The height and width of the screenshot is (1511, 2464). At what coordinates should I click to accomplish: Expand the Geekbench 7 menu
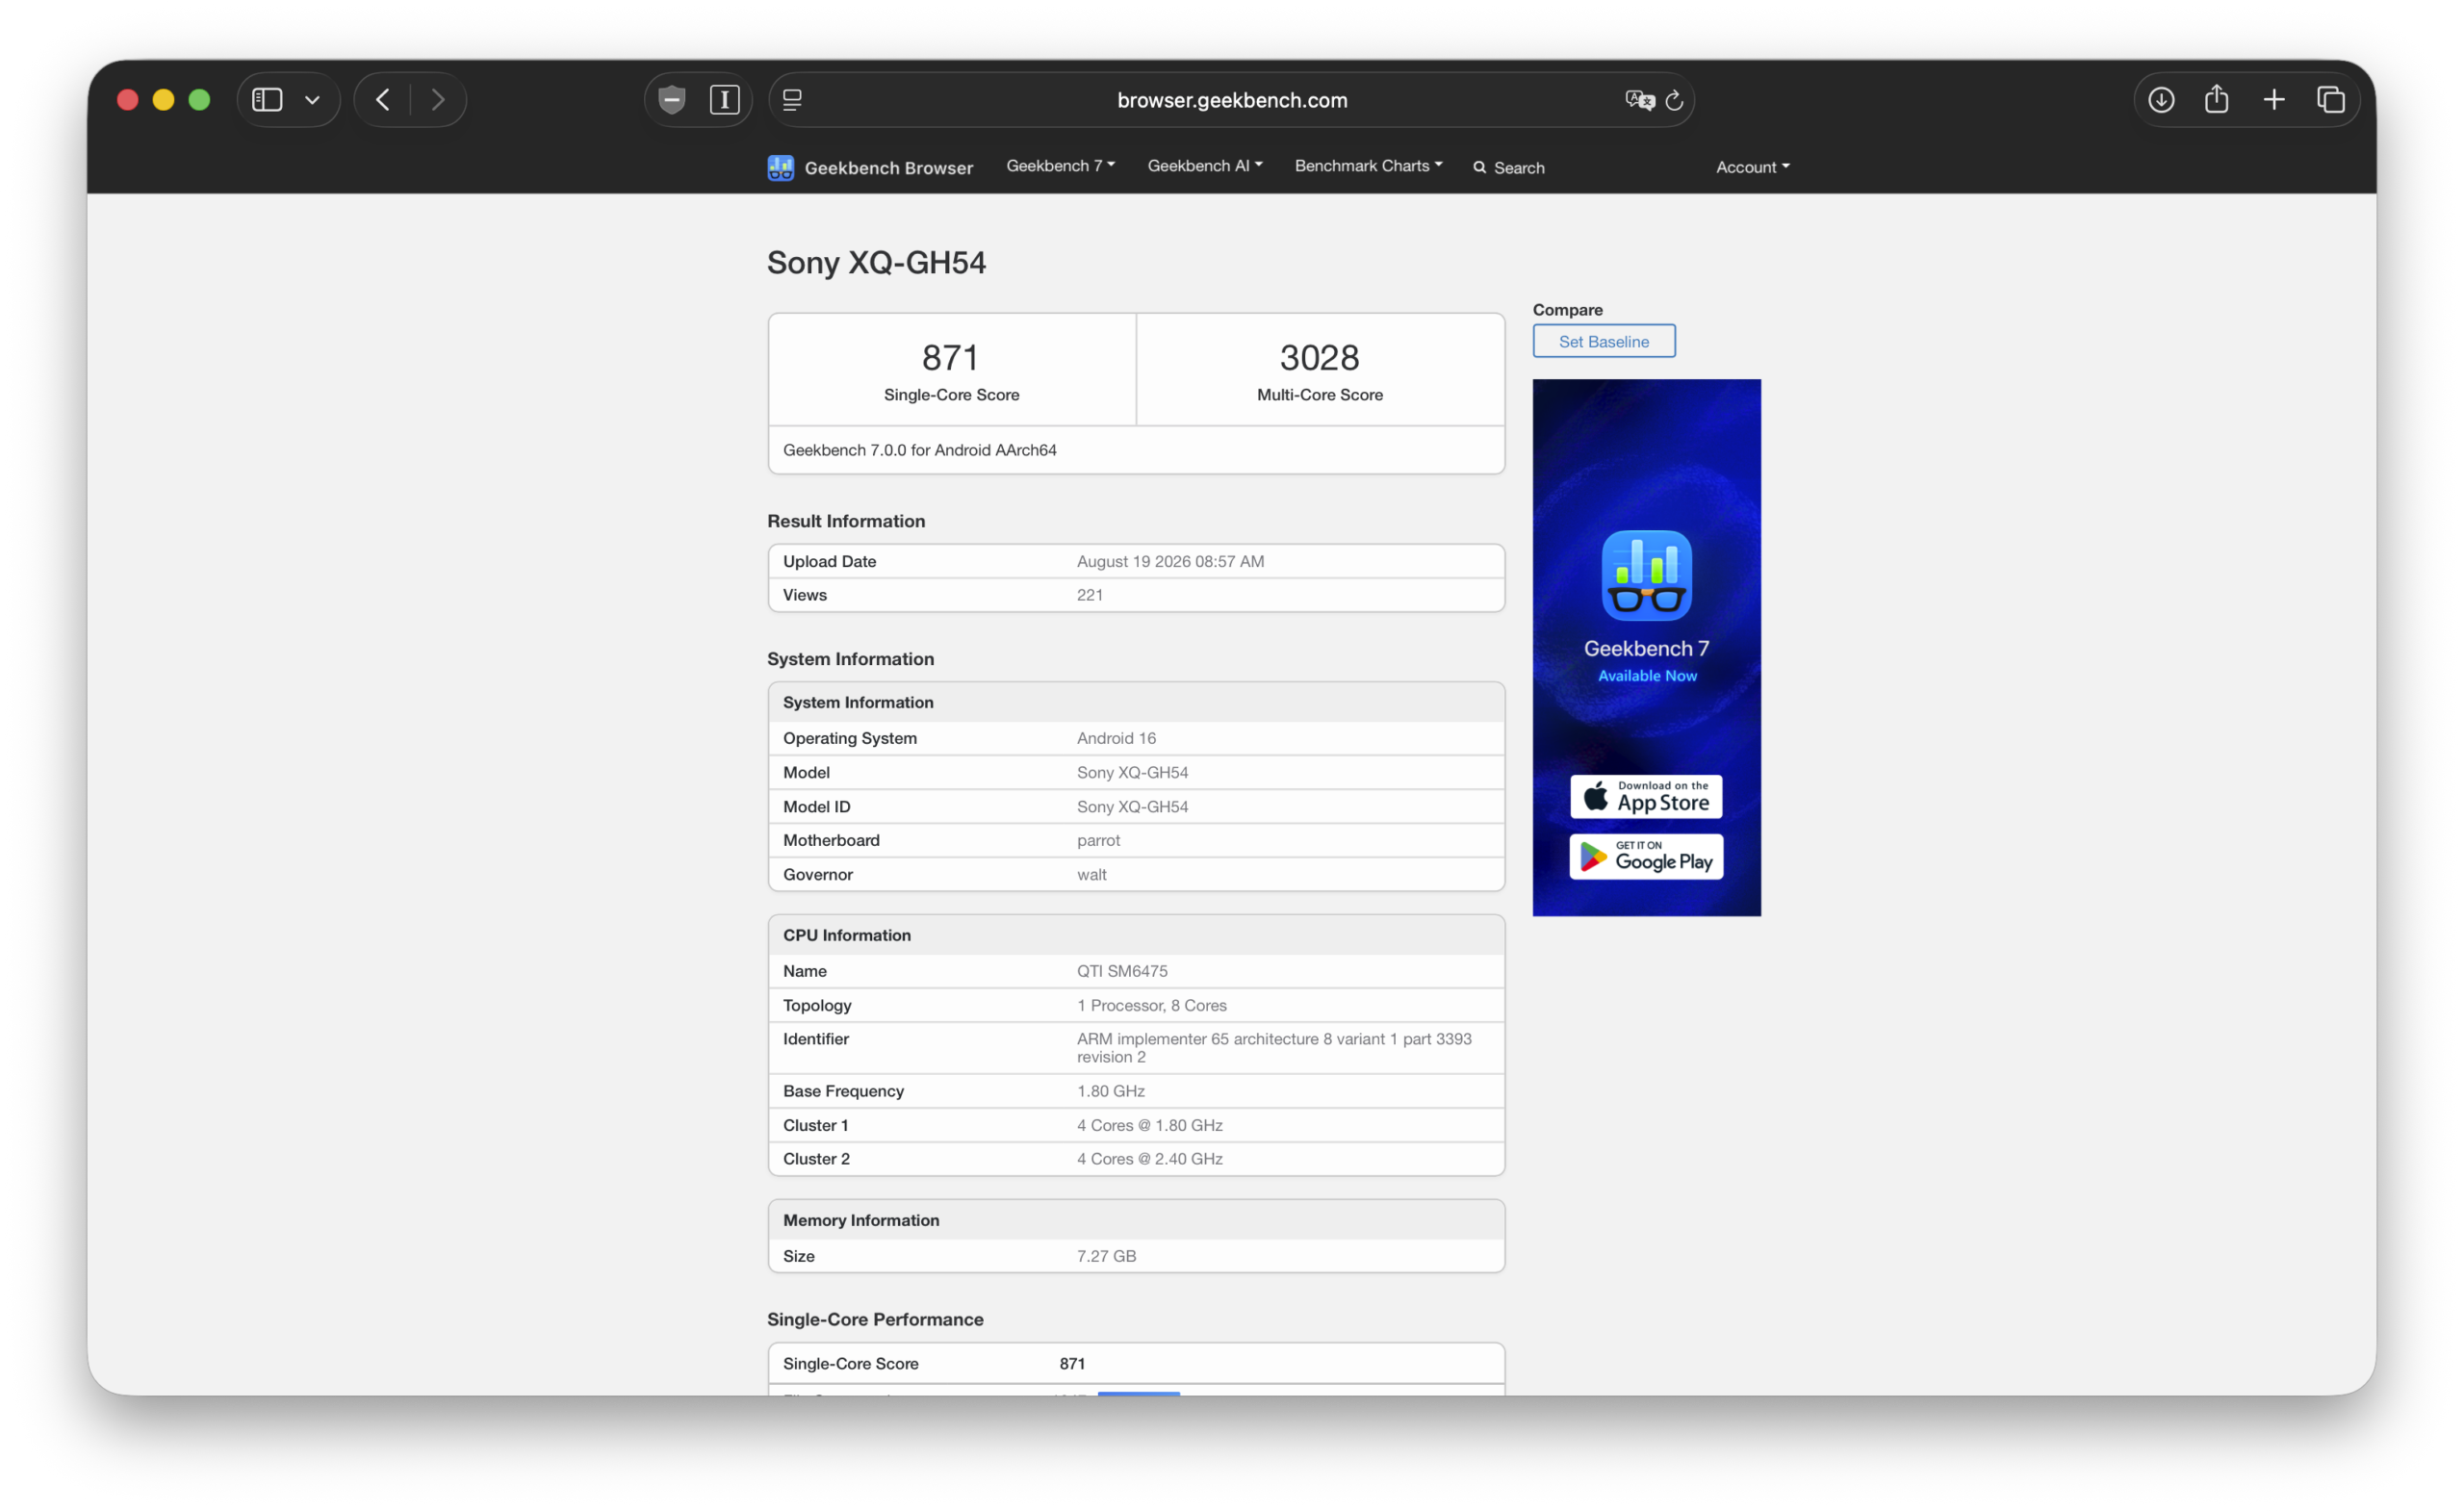point(1060,166)
